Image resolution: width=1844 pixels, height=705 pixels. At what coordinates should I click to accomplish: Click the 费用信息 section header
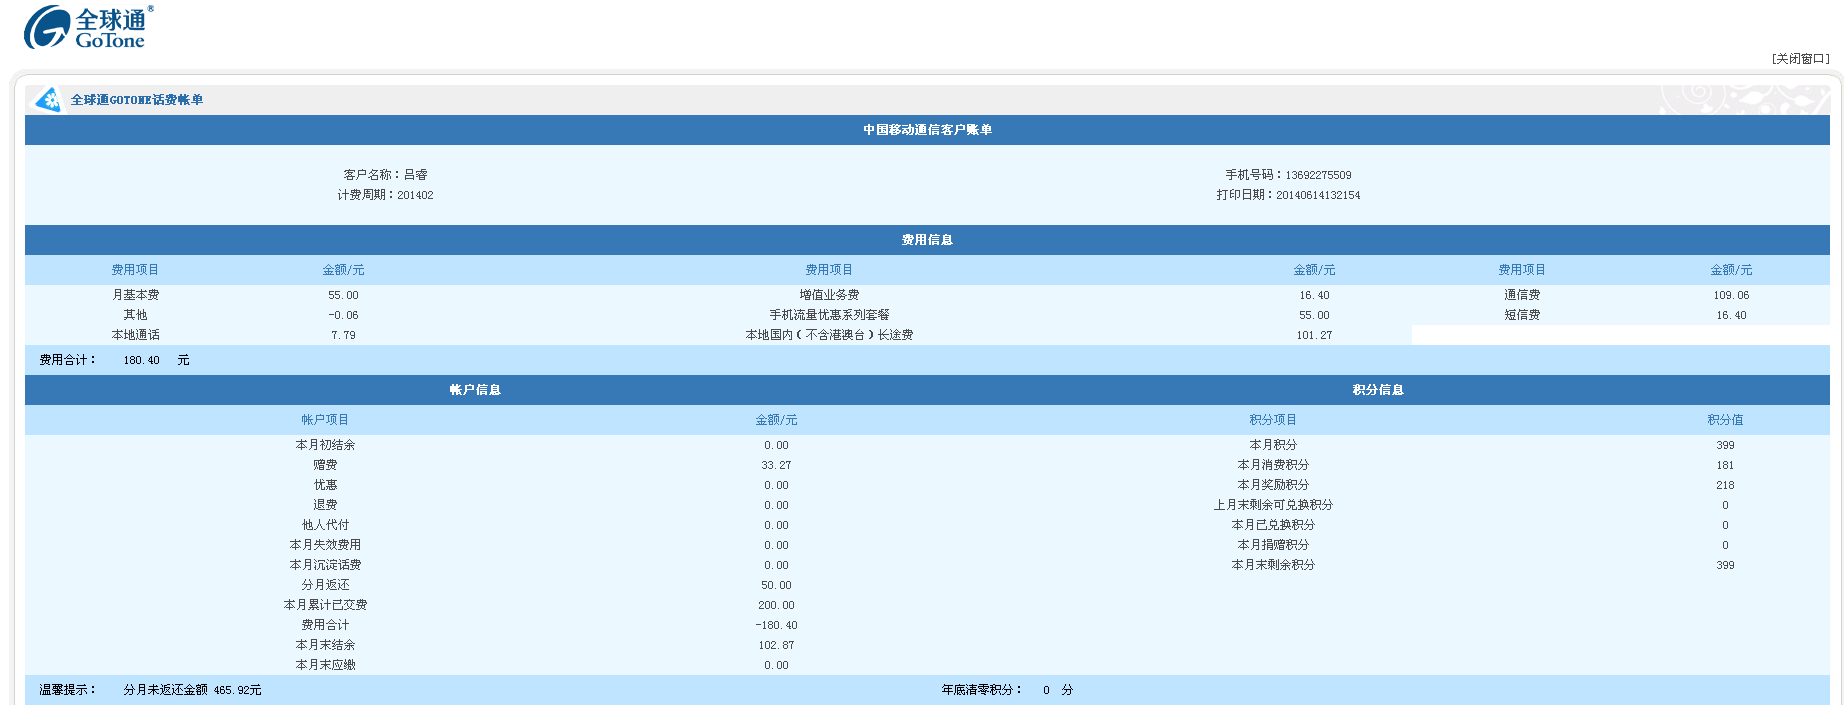927,240
